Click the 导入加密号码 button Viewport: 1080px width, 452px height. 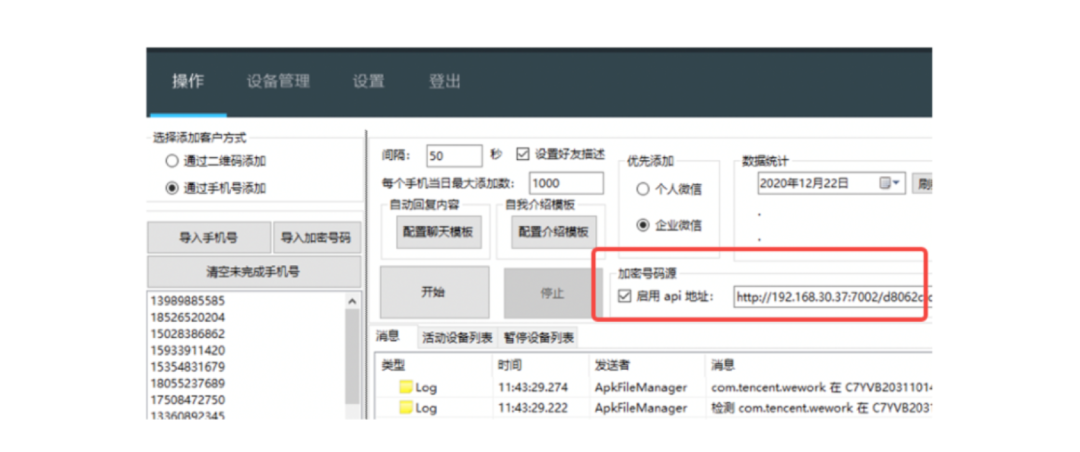click(x=317, y=238)
